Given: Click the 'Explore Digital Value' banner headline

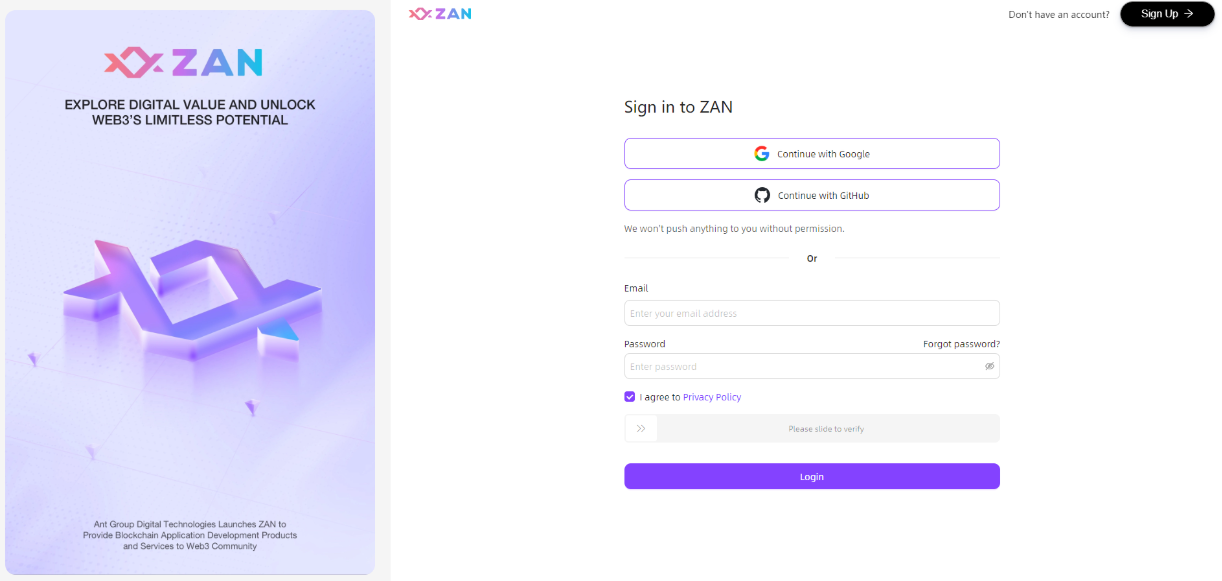Looking at the screenshot, I should (x=190, y=112).
